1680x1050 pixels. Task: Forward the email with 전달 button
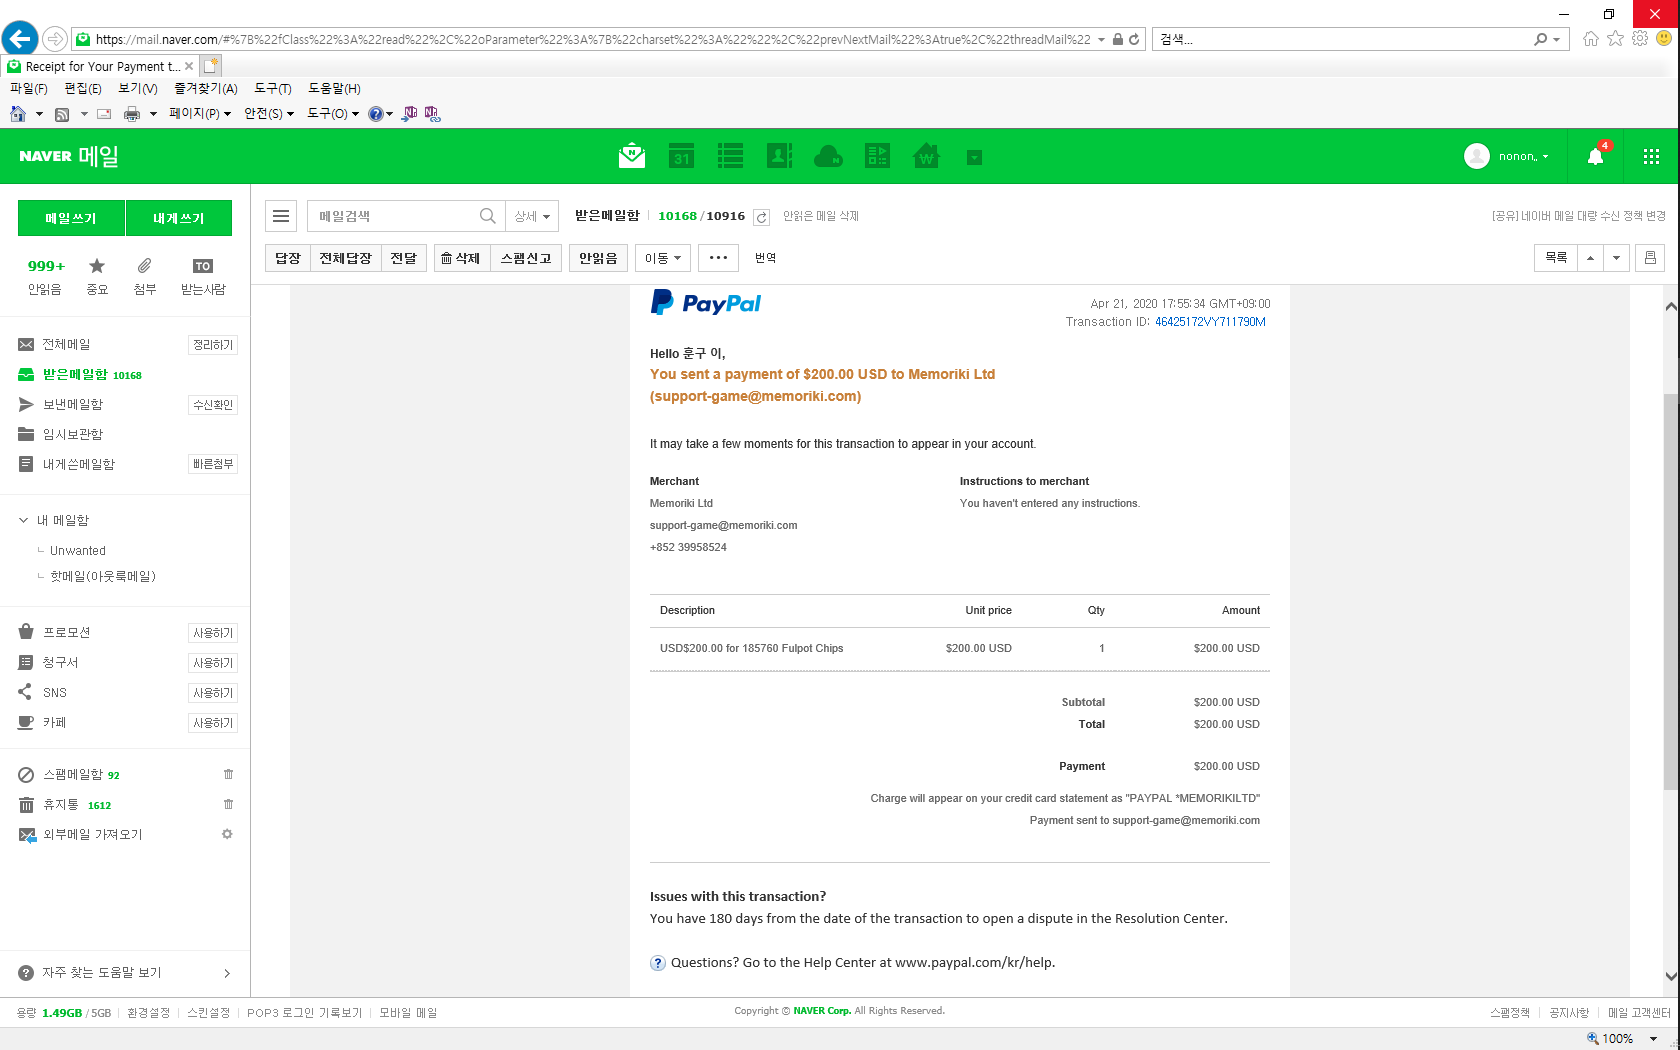point(404,258)
